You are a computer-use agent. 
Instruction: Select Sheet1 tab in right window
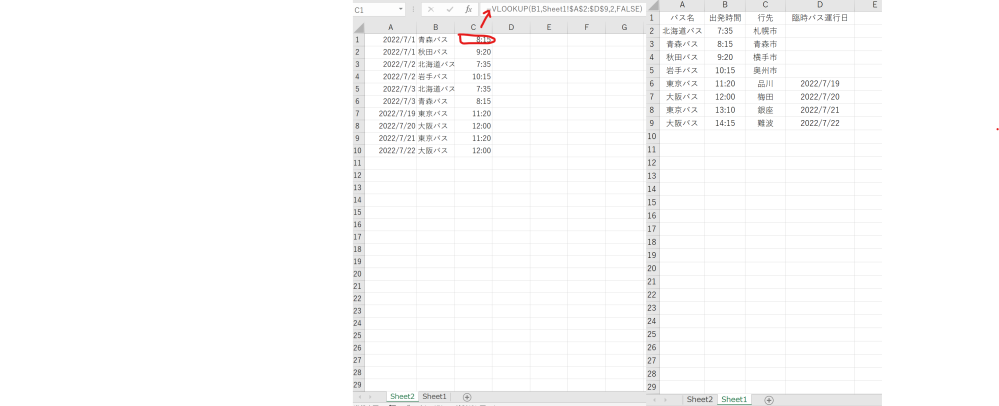click(734, 399)
